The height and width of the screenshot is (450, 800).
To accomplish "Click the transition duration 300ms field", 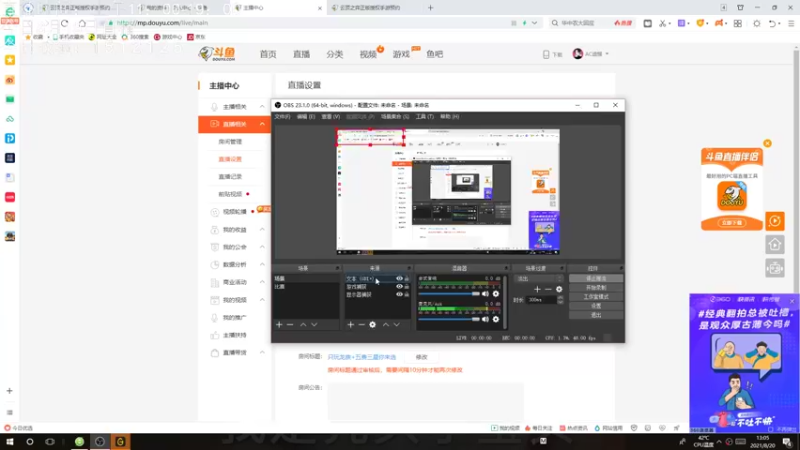I will pyautogui.click(x=542, y=300).
